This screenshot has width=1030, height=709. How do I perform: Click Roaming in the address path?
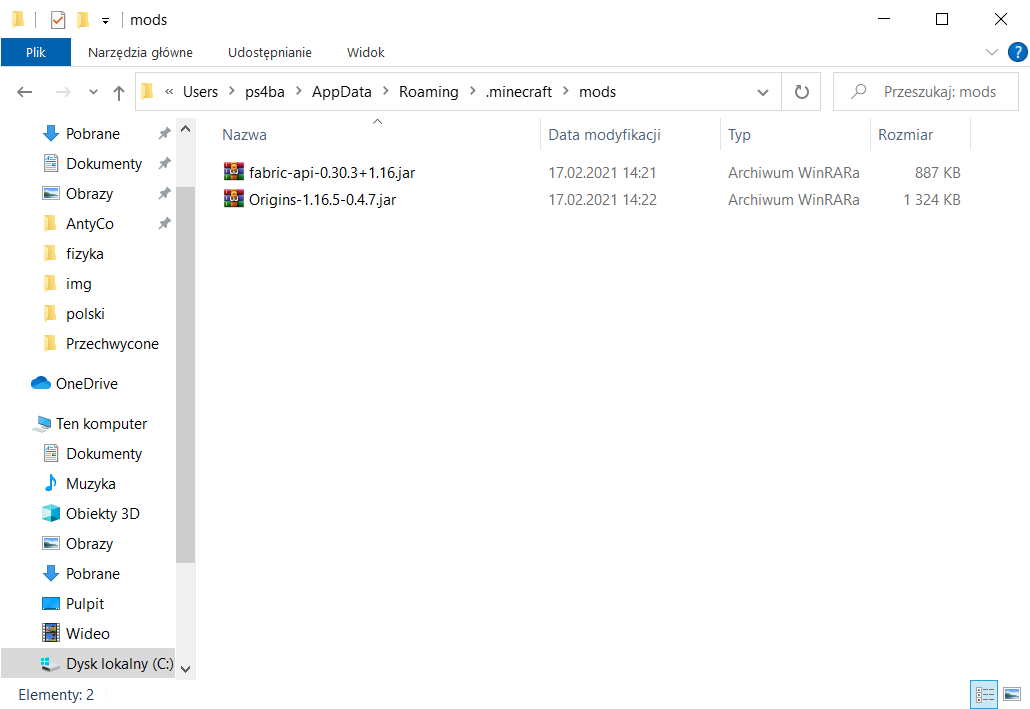click(x=428, y=91)
